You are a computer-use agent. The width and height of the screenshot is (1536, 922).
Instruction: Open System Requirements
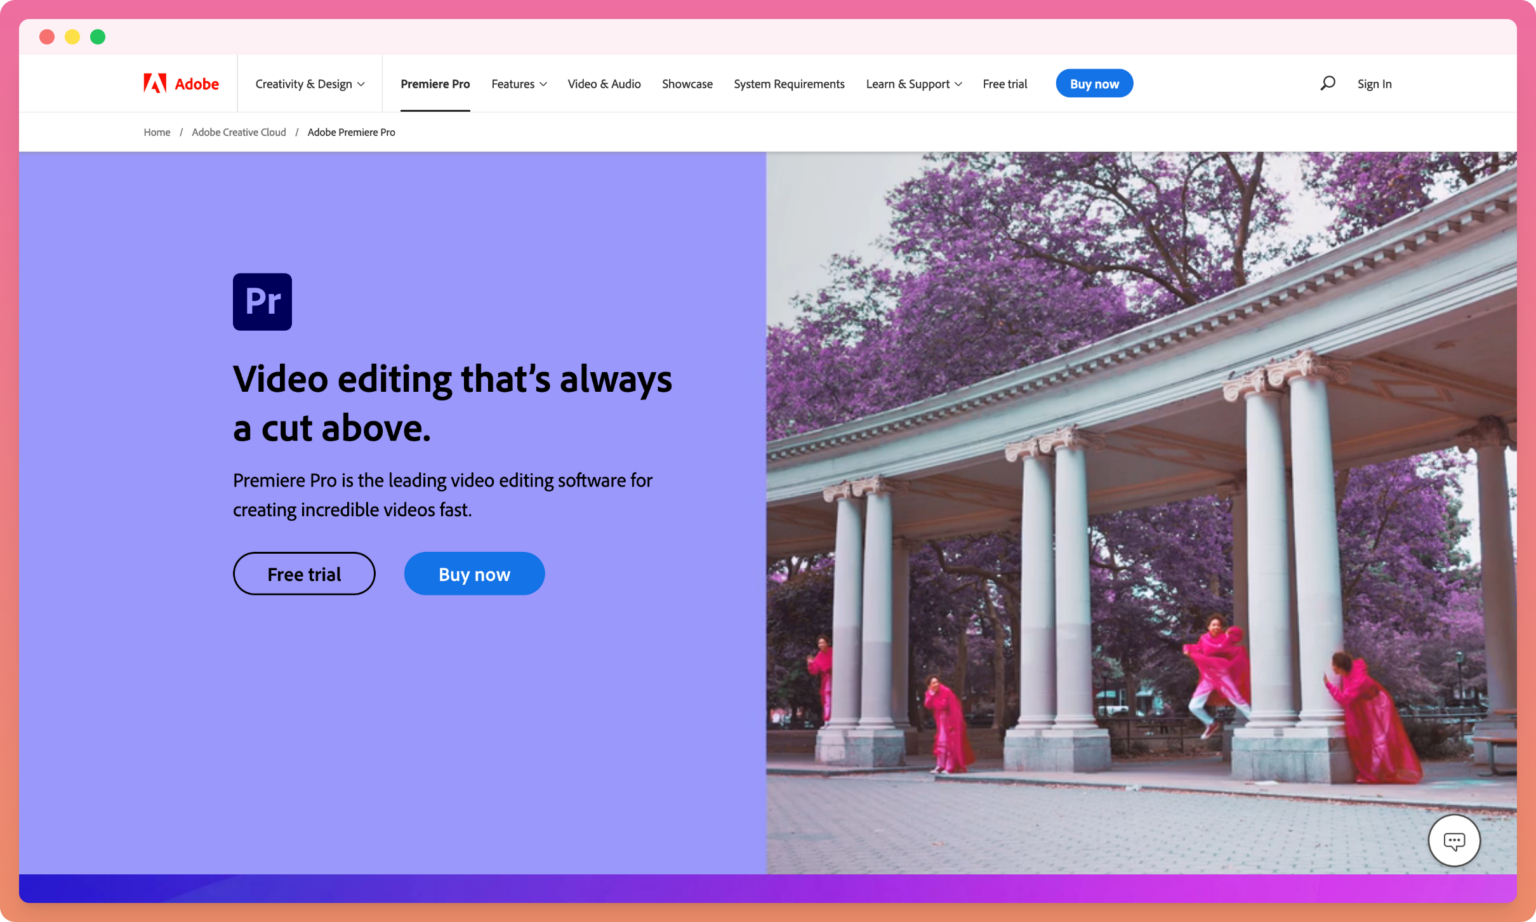tap(789, 83)
